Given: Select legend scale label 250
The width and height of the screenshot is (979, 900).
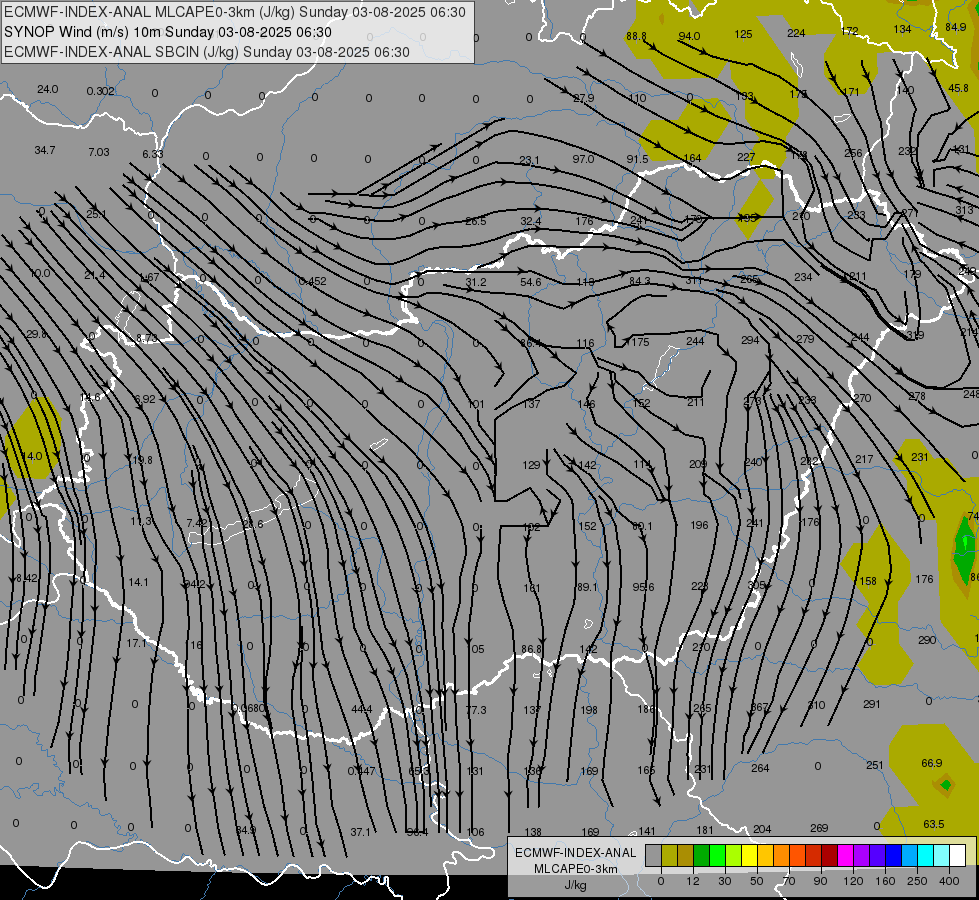Looking at the screenshot, I should (x=917, y=881).
